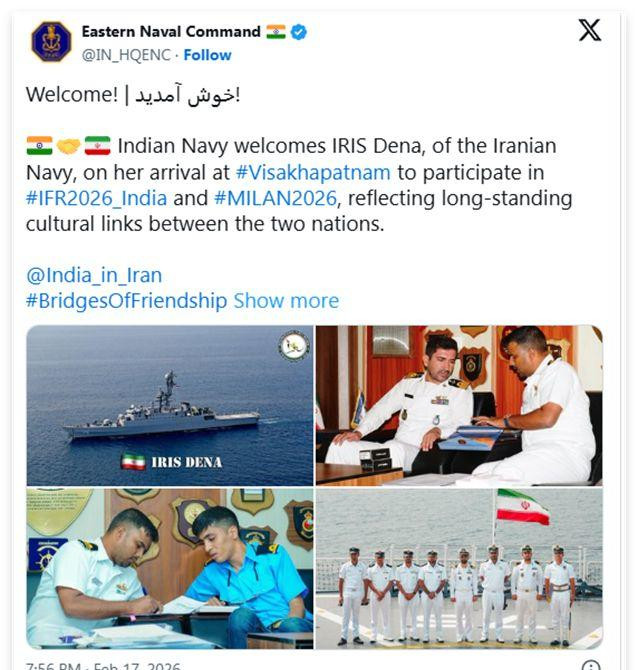Click the handshake emoji in the tweet
The height and width of the screenshot is (670, 638).
click(x=68, y=146)
